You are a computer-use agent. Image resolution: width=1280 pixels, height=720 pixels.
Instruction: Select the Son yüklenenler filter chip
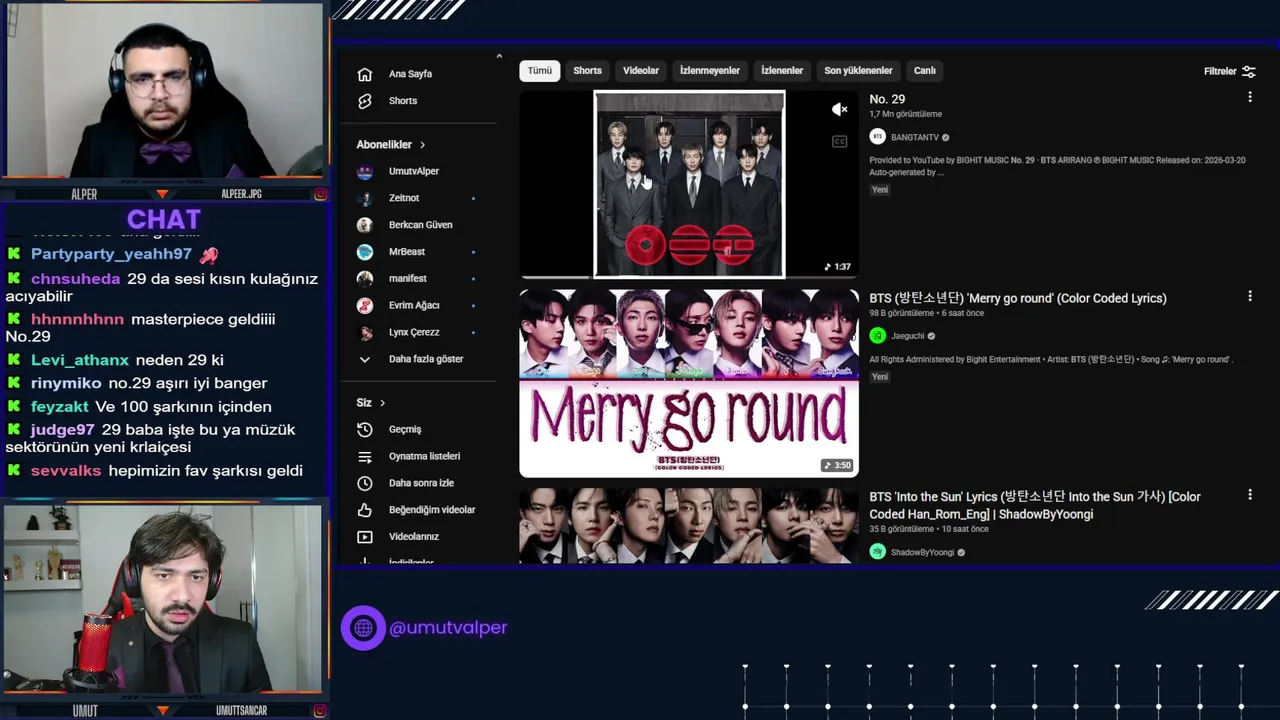(858, 71)
